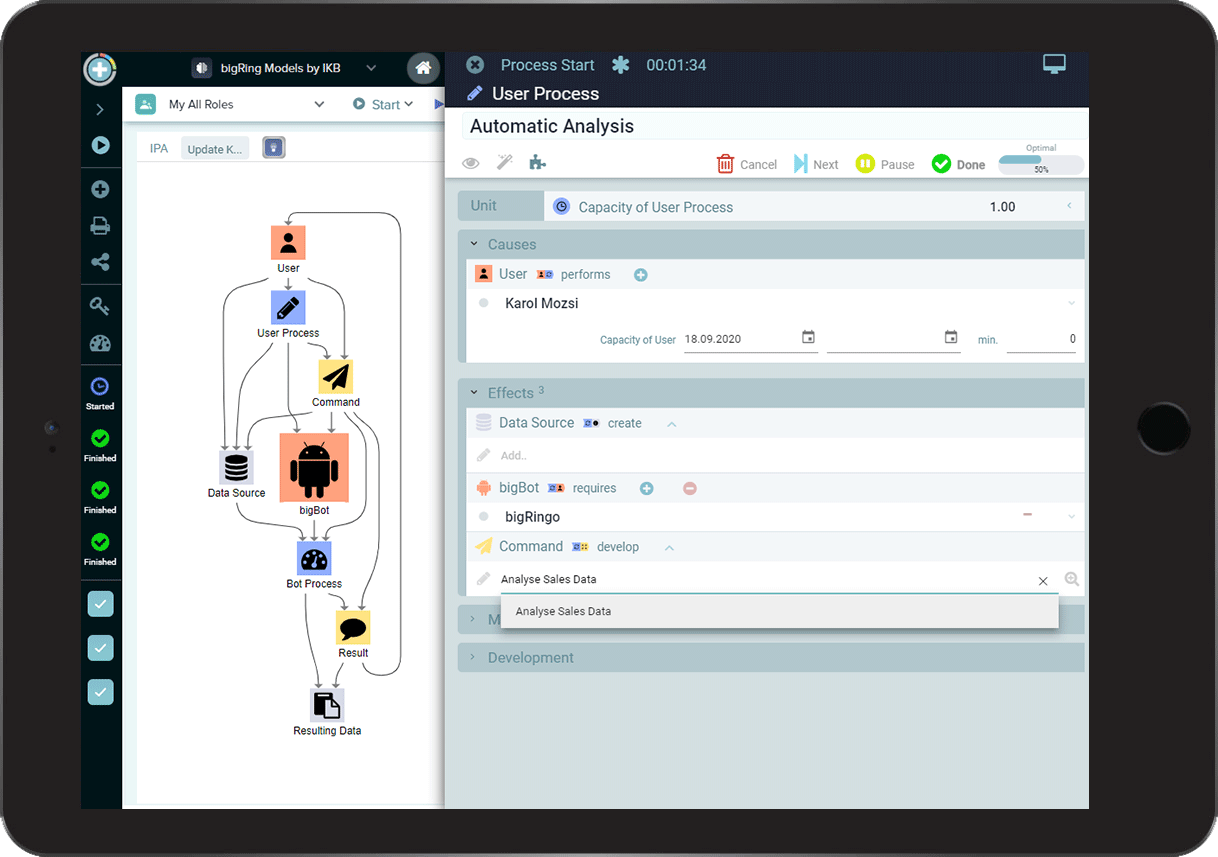The width and height of the screenshot is (1218, 857).
Task: Select the bigBot android node
Action: coord(314,467)
